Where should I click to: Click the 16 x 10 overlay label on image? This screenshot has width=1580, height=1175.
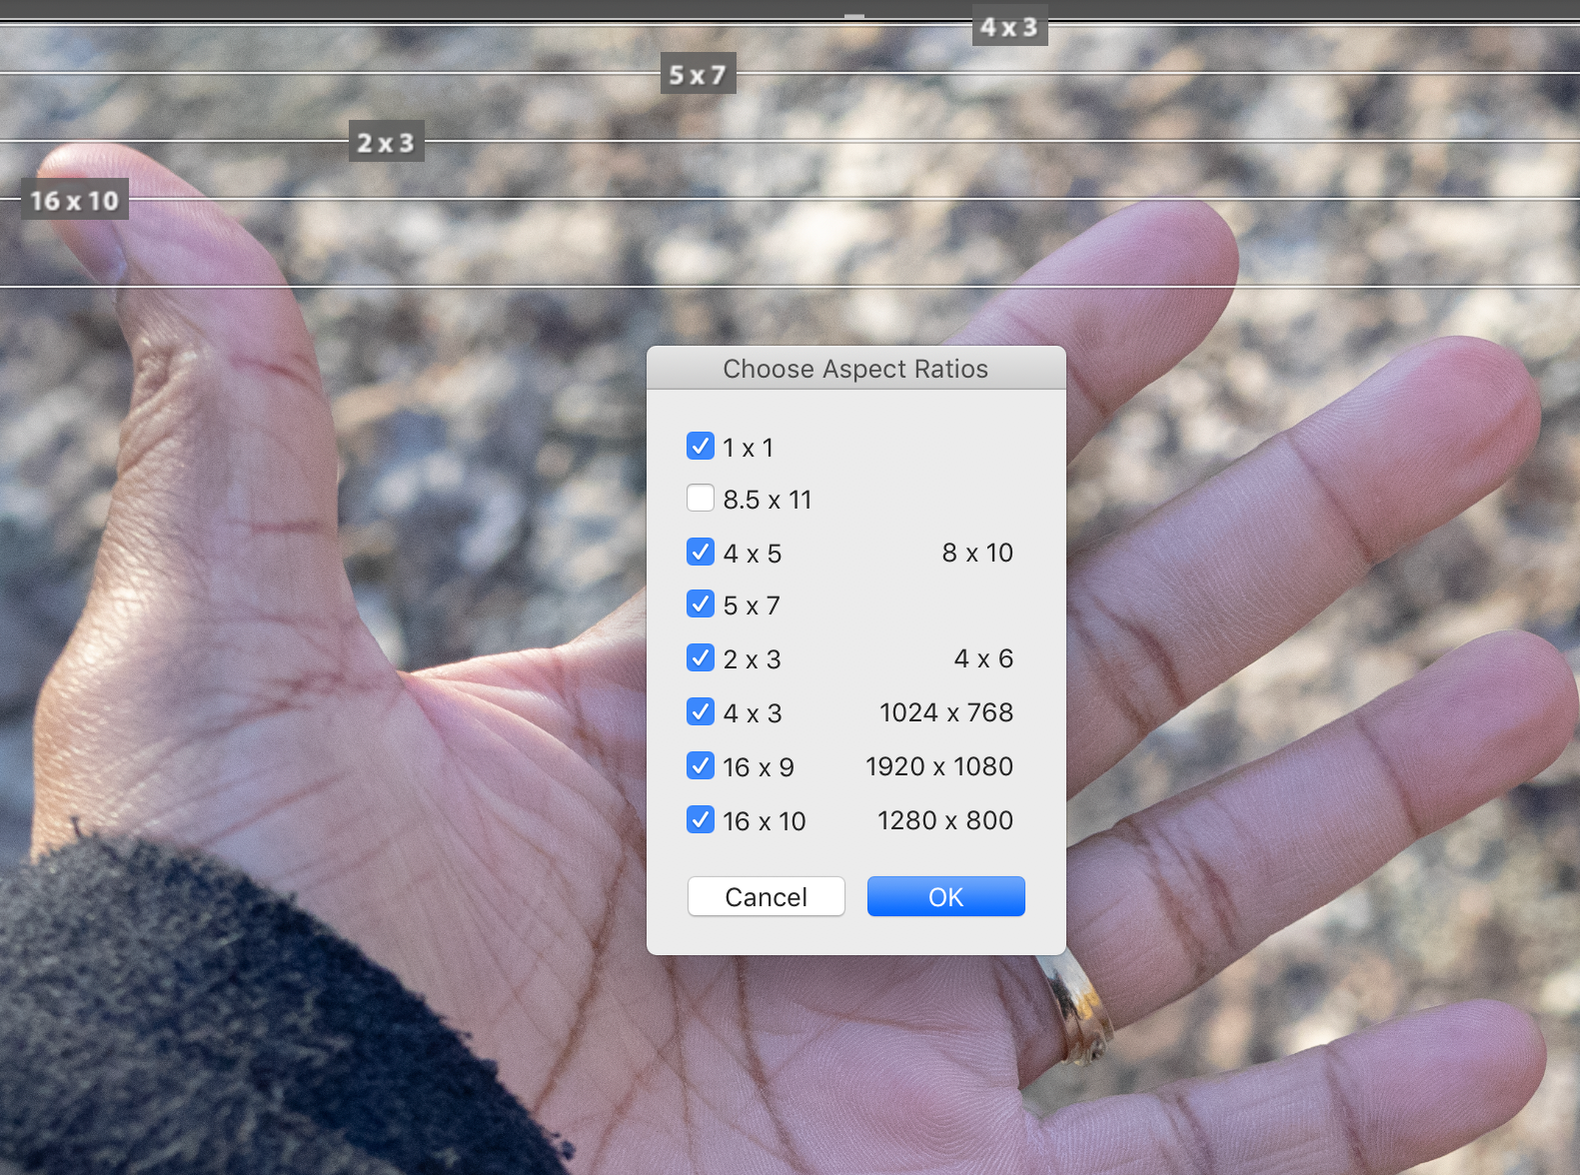click(75, 200)
